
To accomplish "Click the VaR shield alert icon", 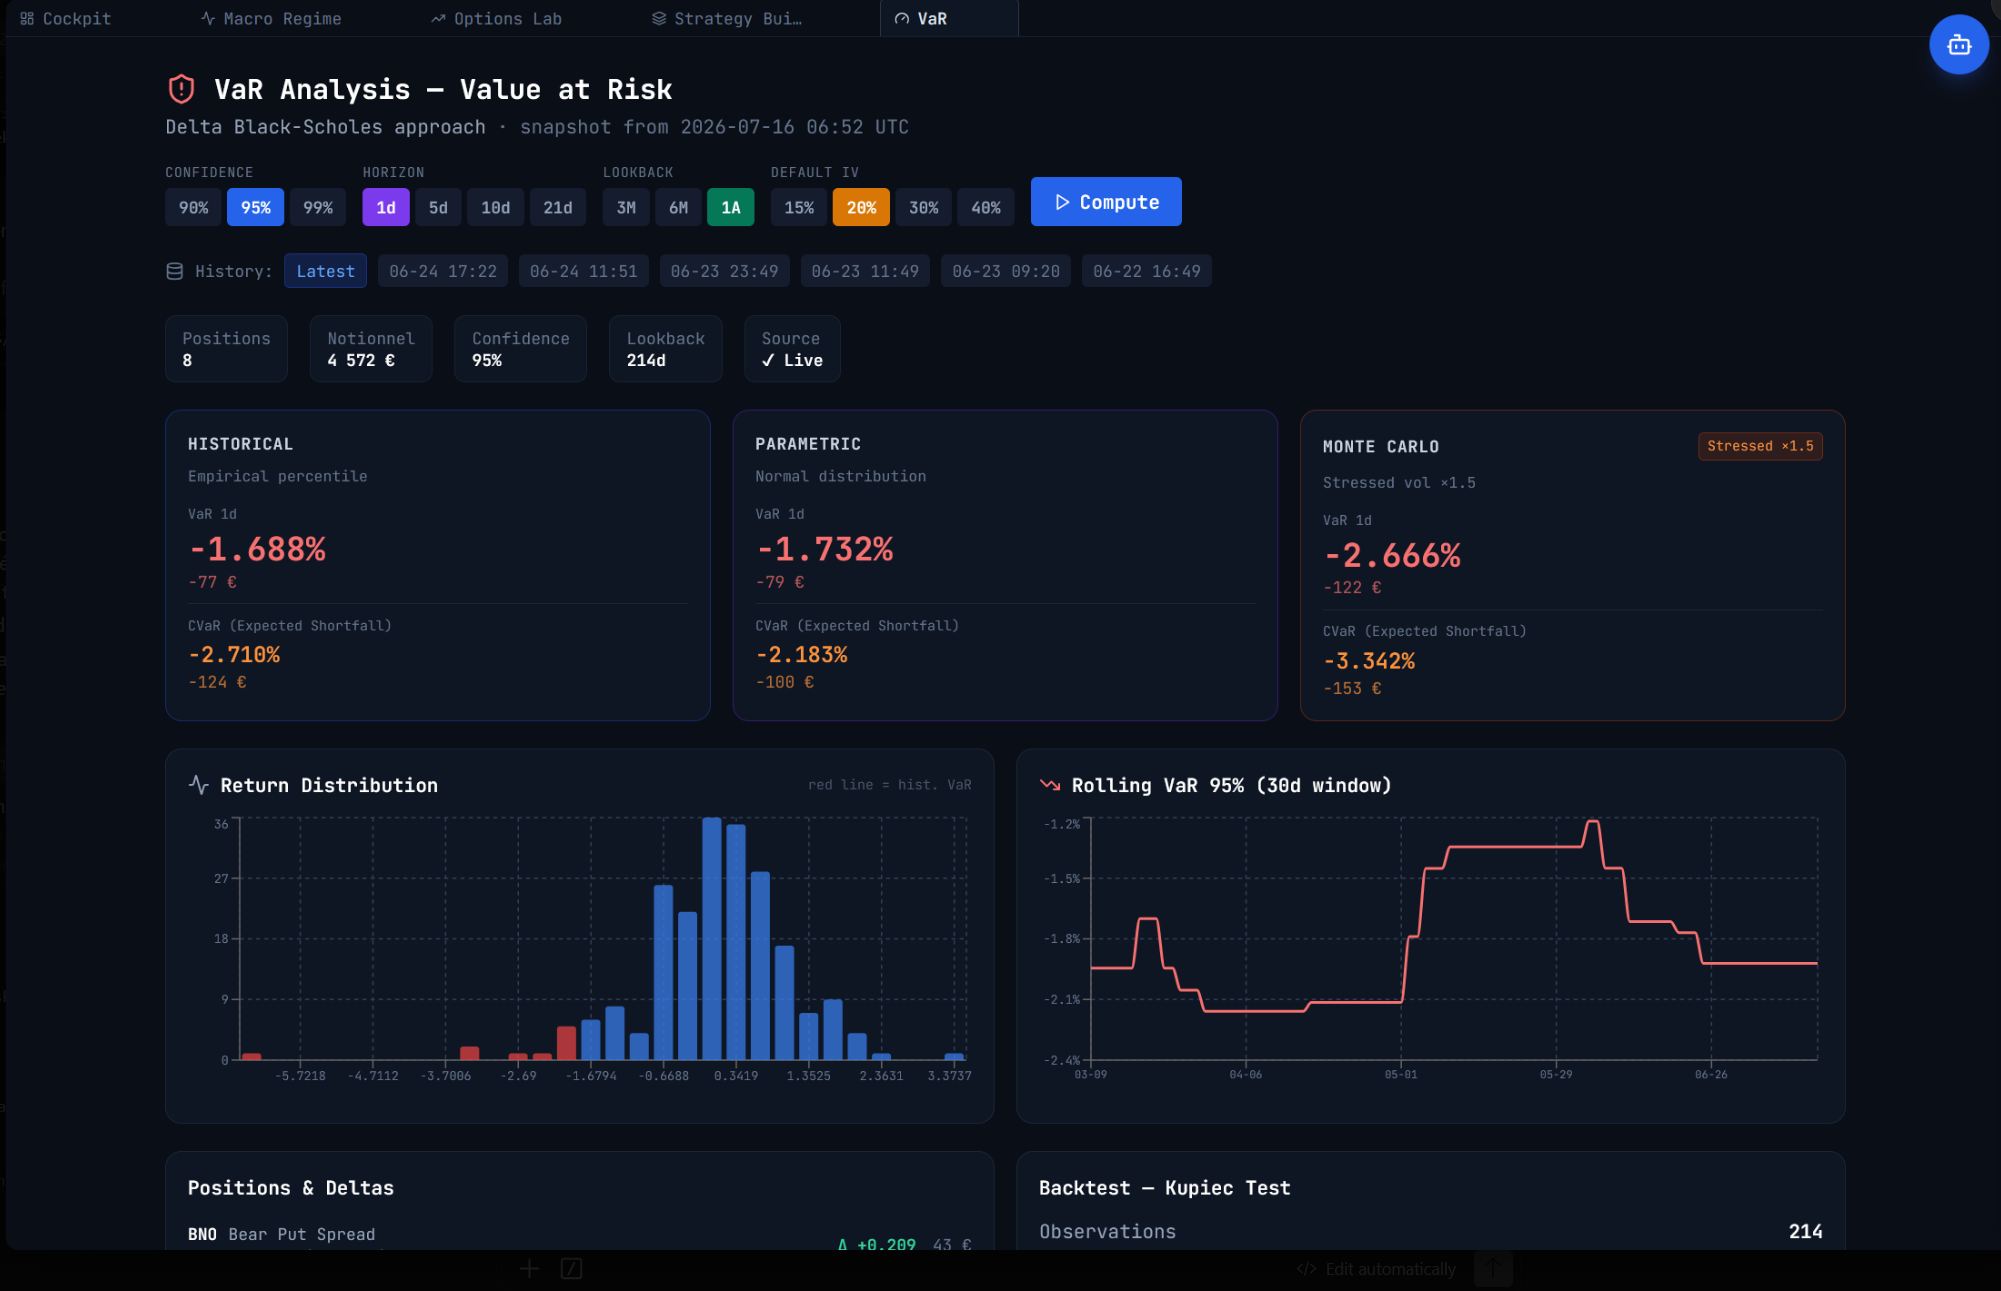I will click(181, 89).
